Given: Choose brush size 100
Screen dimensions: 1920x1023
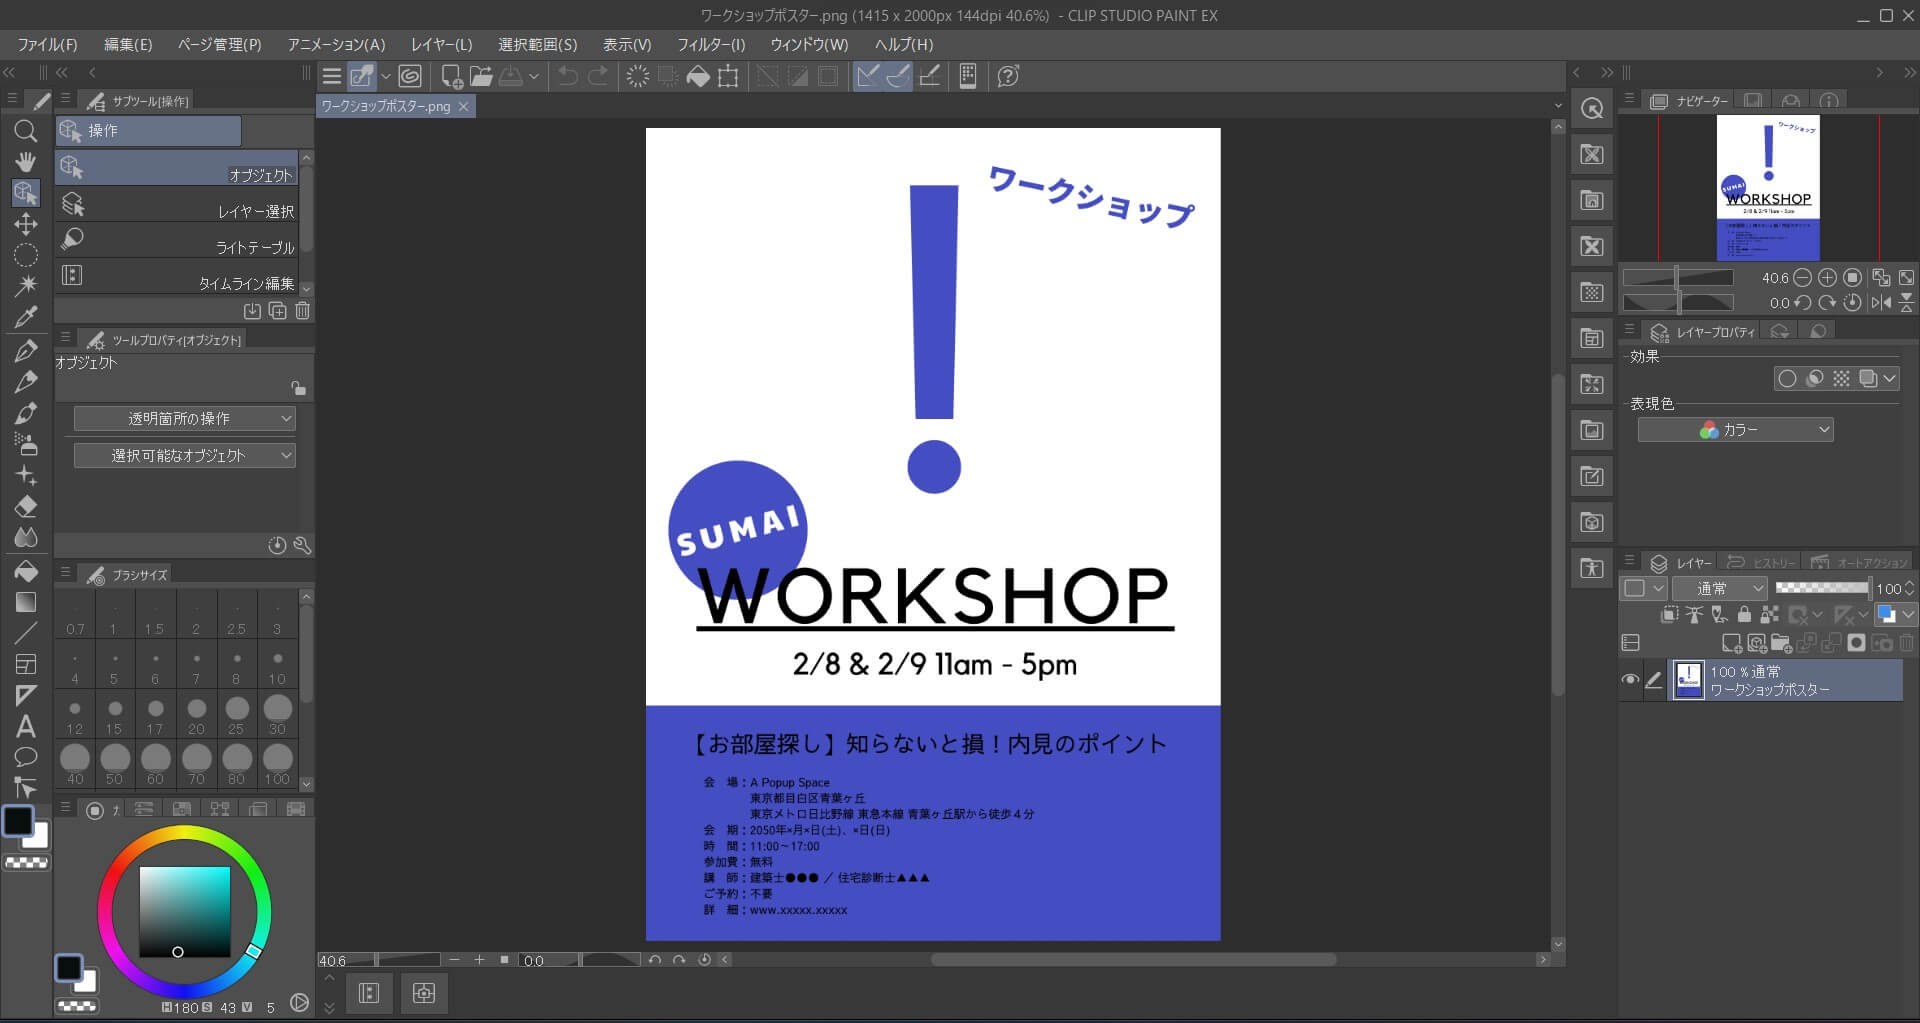Looking at the screenshot, I should pos(277,765).
